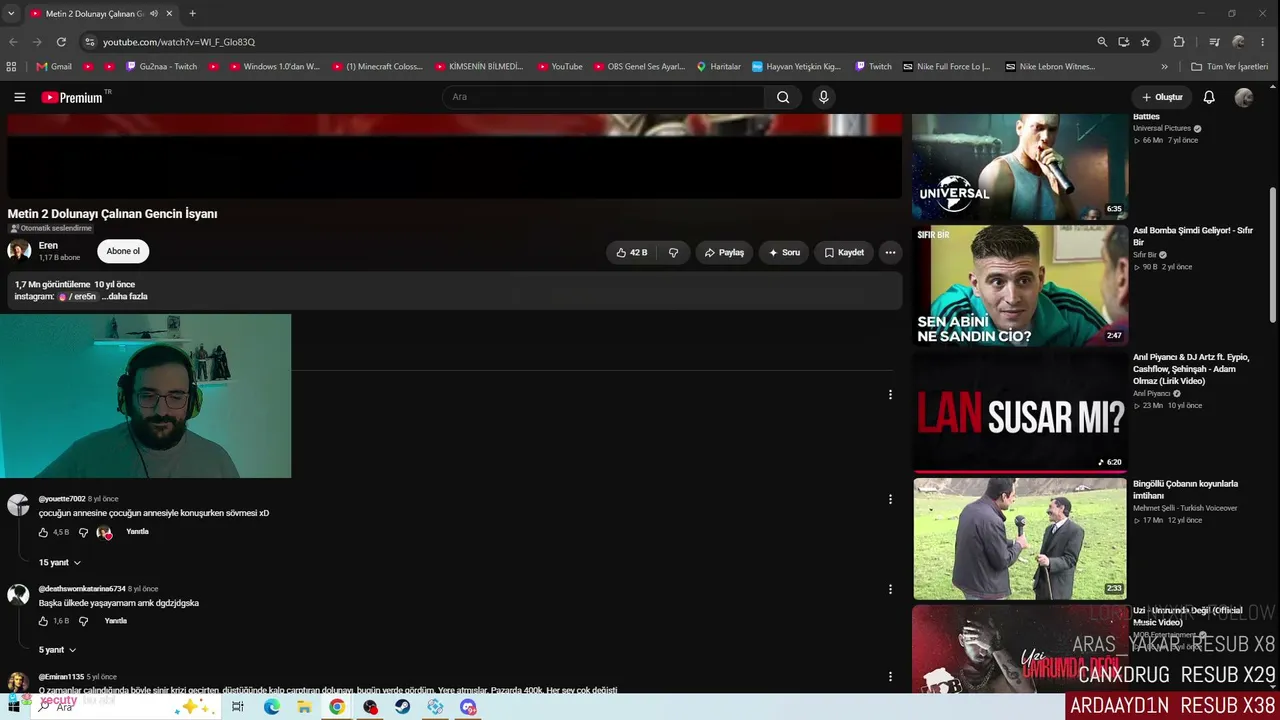The width and height of the screenshot is (1280, 720).
Task: Expand description with ...daha fazla
Action: (125, 297)
